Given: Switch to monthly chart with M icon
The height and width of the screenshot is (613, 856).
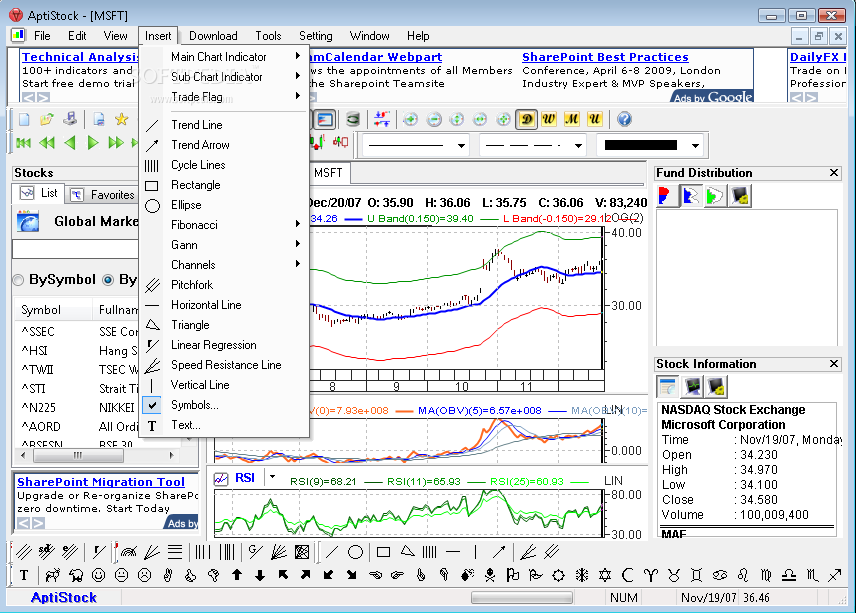Looking at the screenshot, I should (x=572, y=119).
